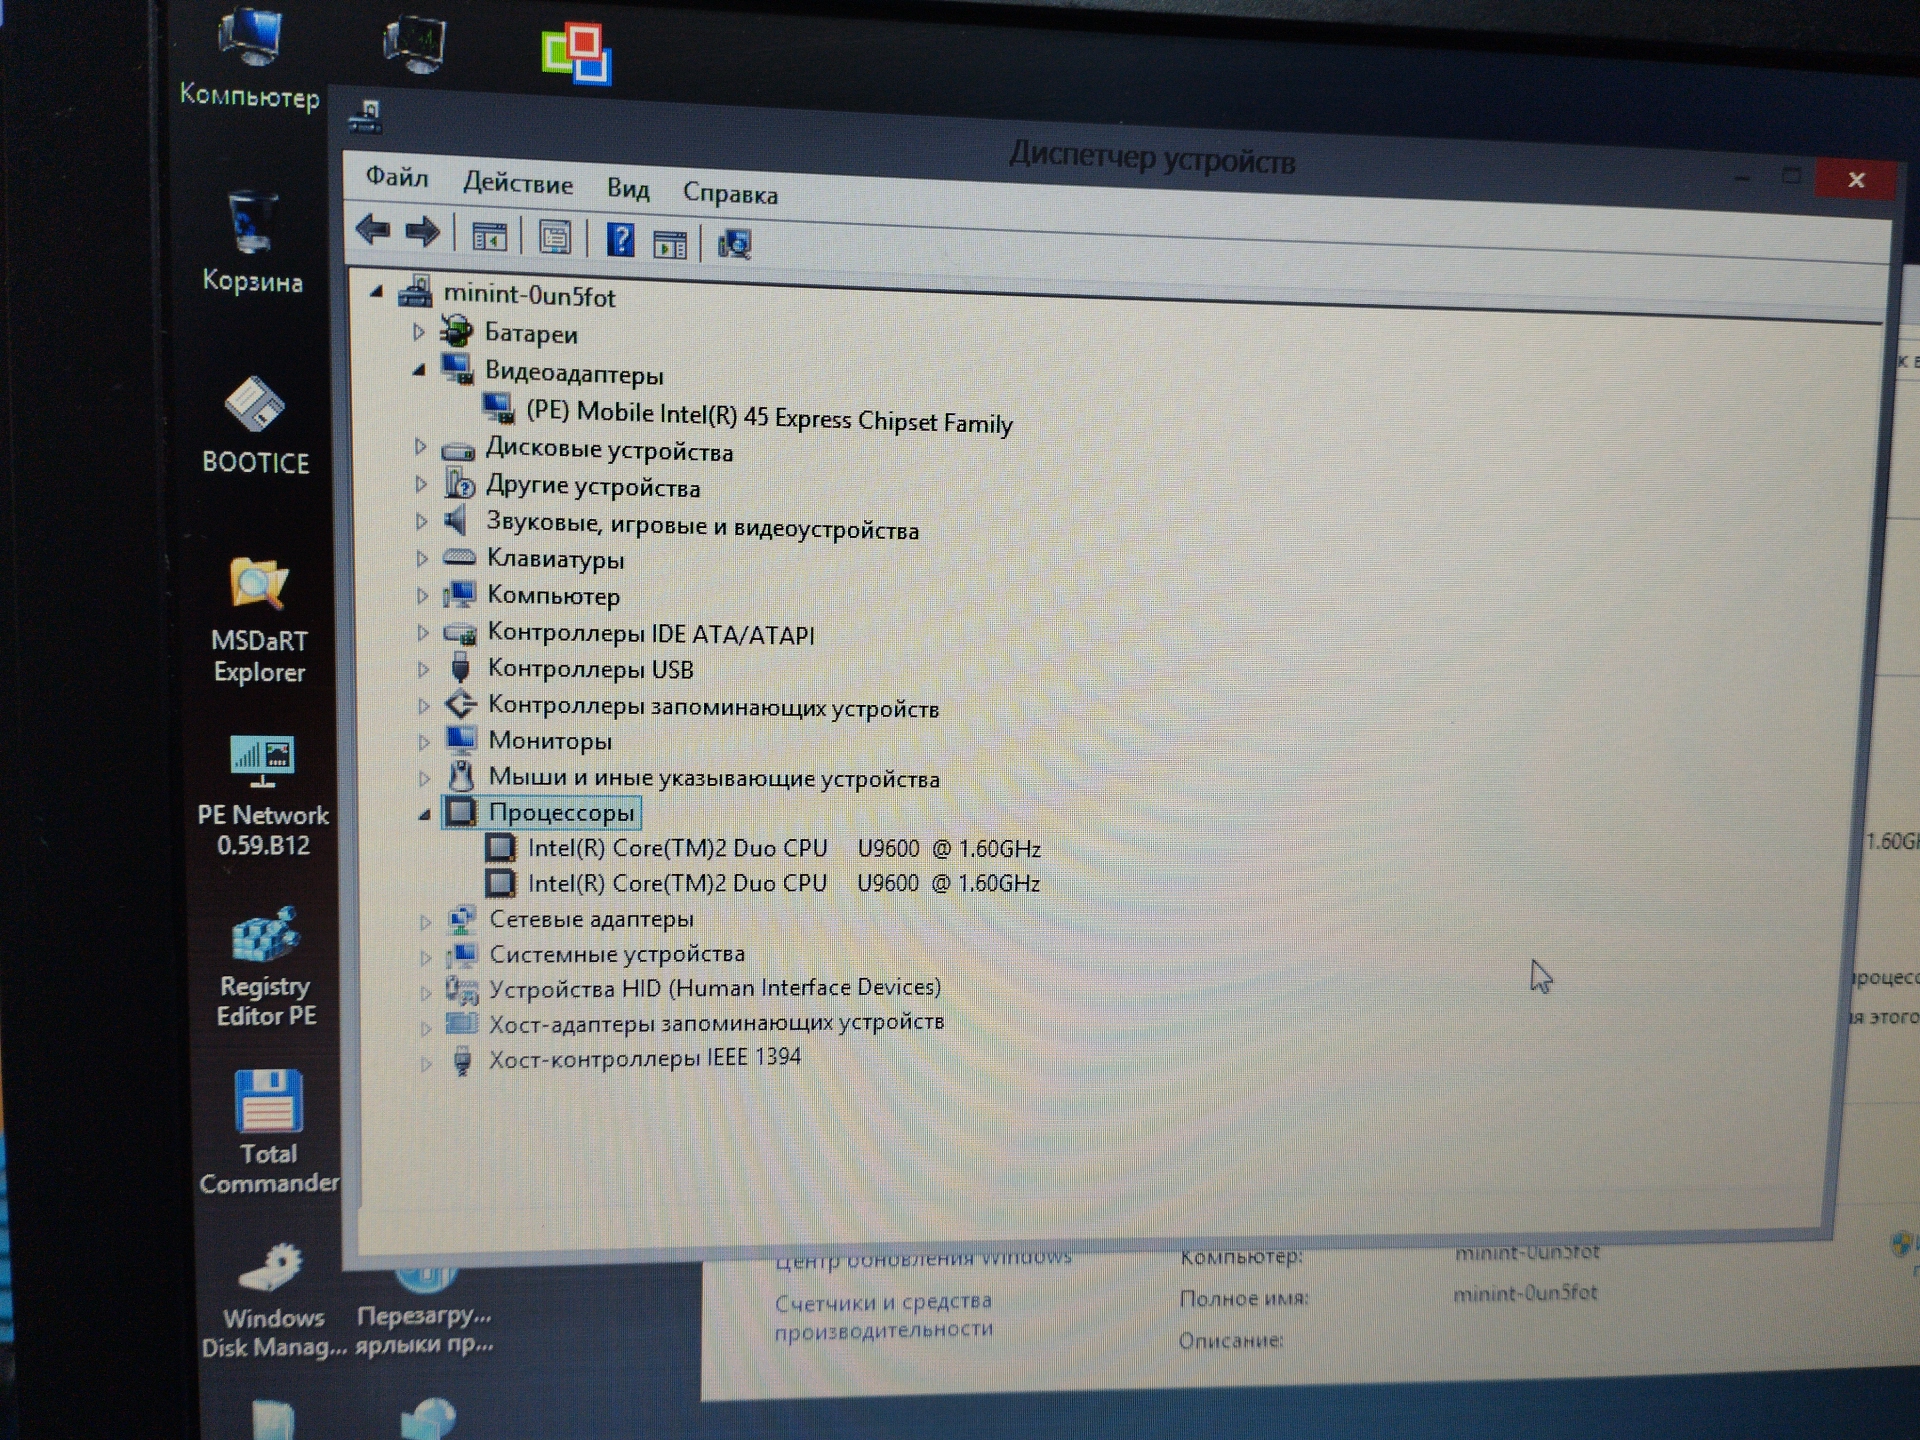Collapse the Процессоры category

tap(424, 814)
